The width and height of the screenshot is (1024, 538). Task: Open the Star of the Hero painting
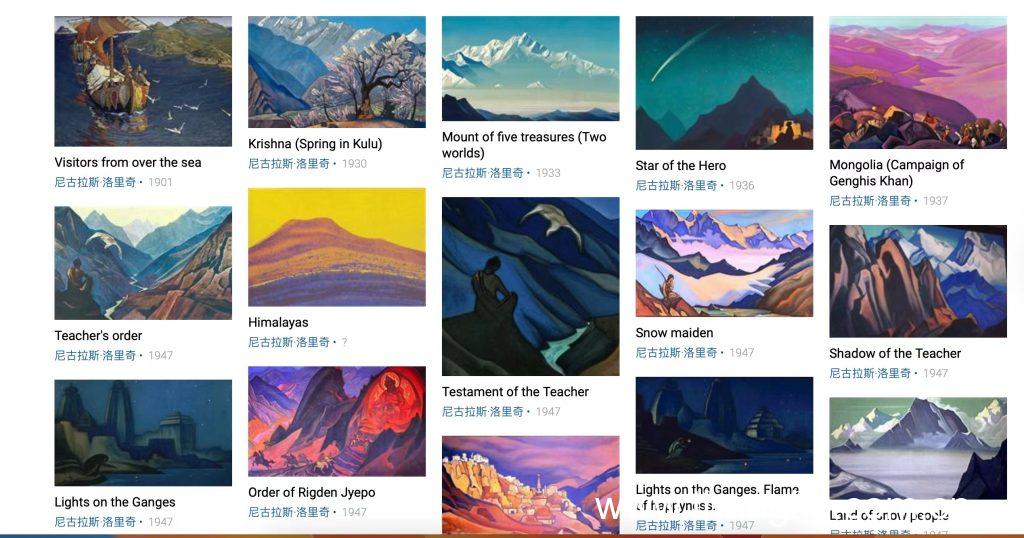click(724, 83)
